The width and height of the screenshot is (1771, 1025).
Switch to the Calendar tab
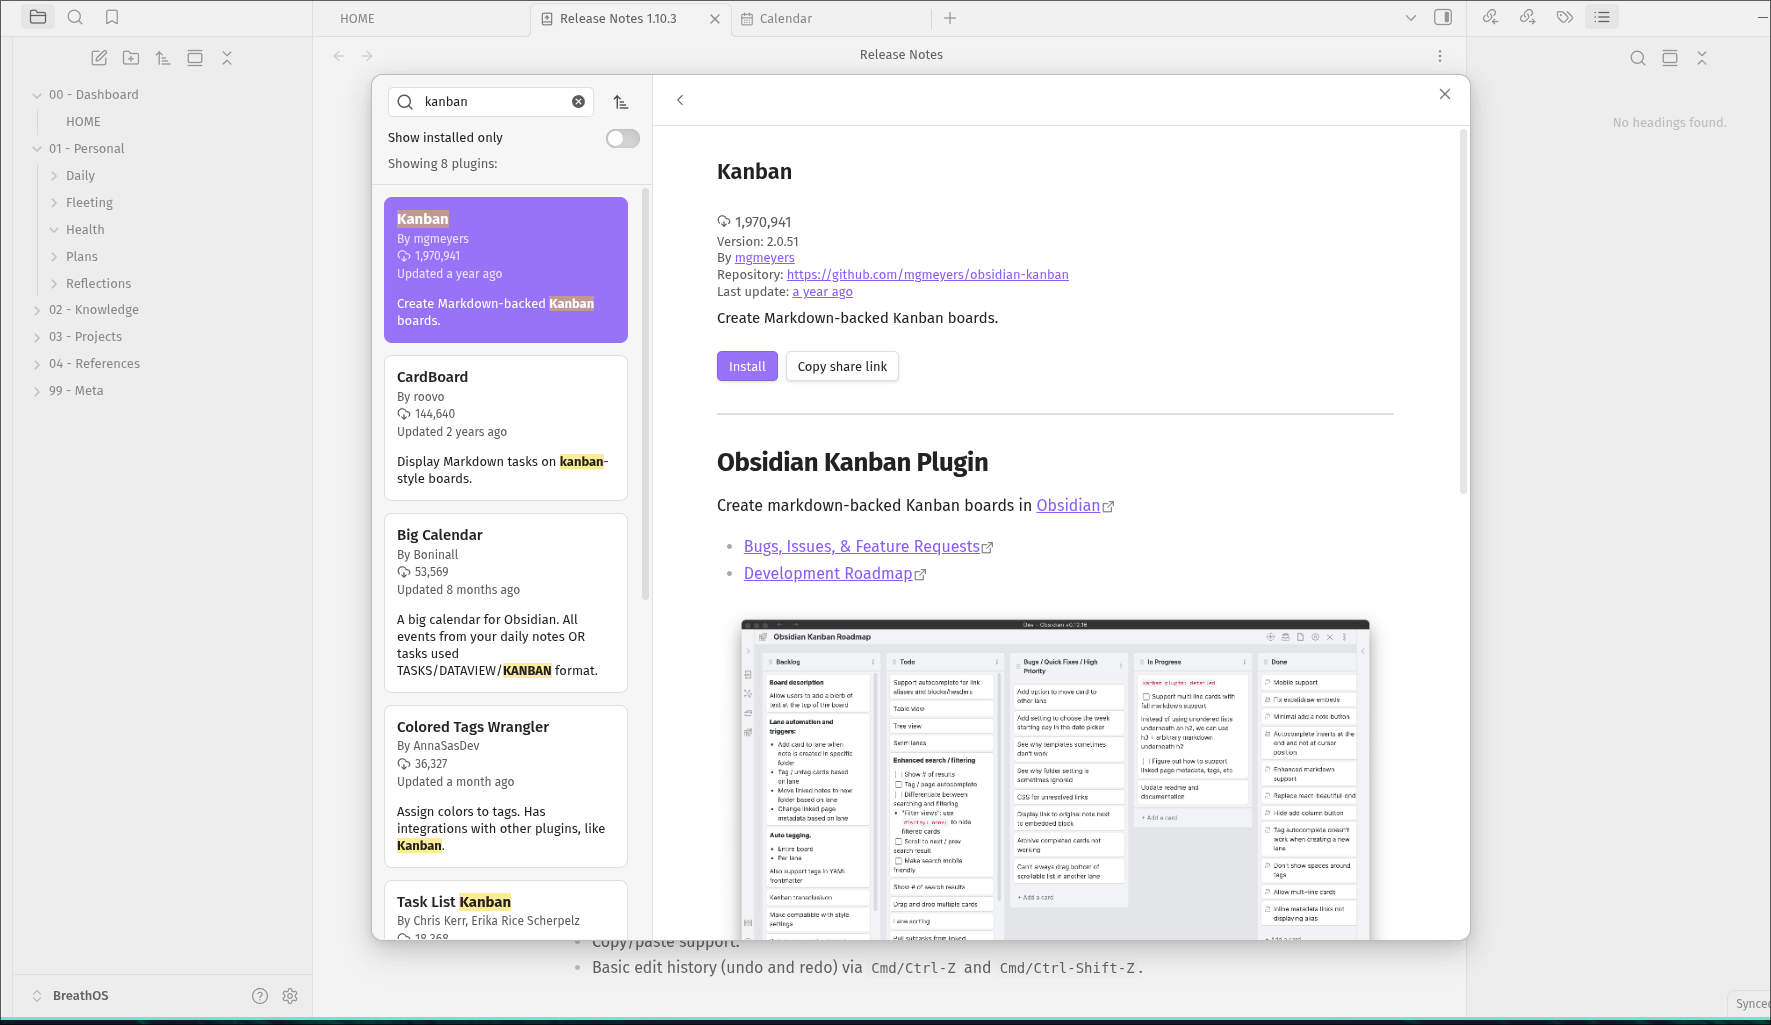pos(785,18)
